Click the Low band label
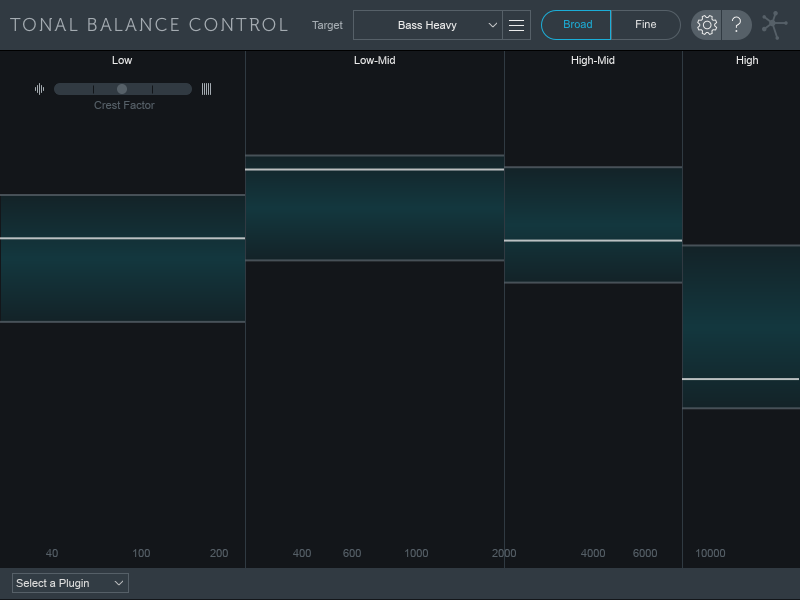The image size is (800, 600). (x=122, y=60)
